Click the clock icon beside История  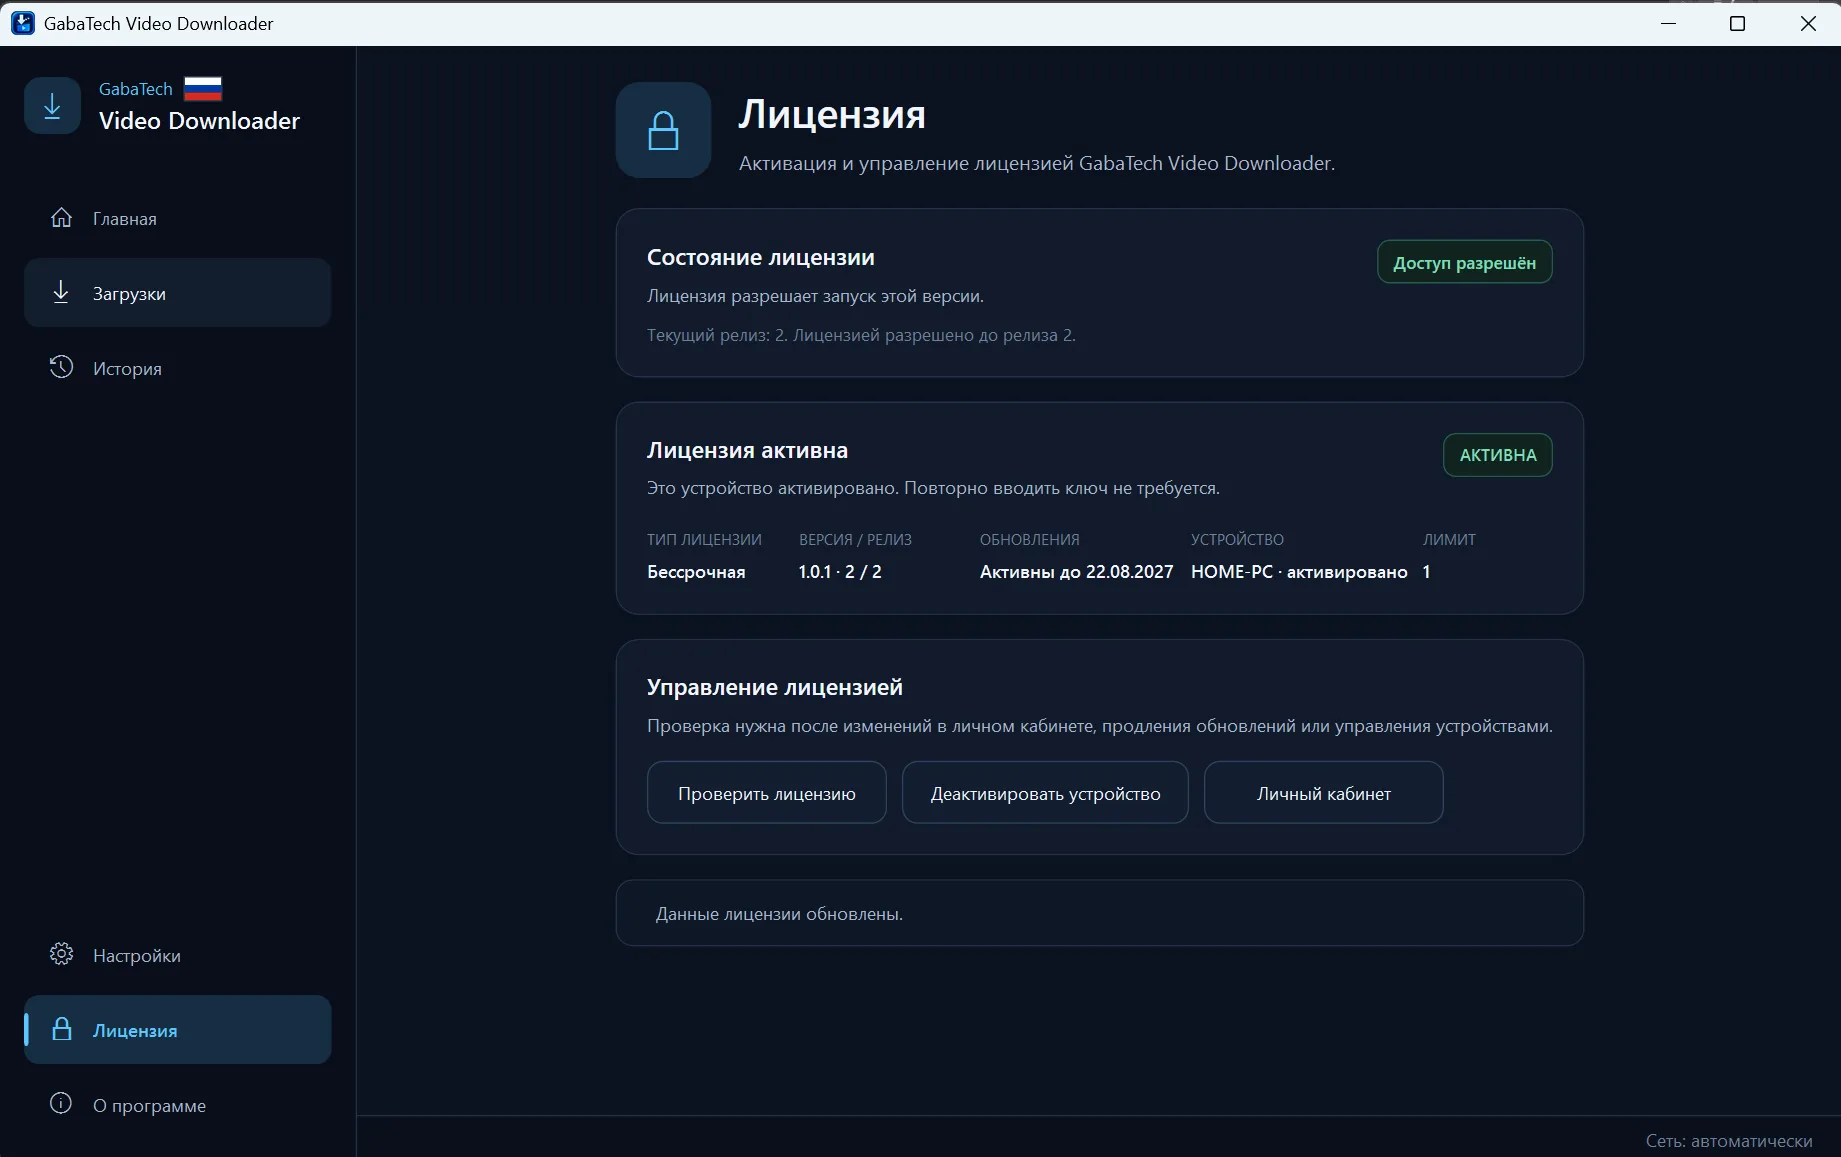61,367
